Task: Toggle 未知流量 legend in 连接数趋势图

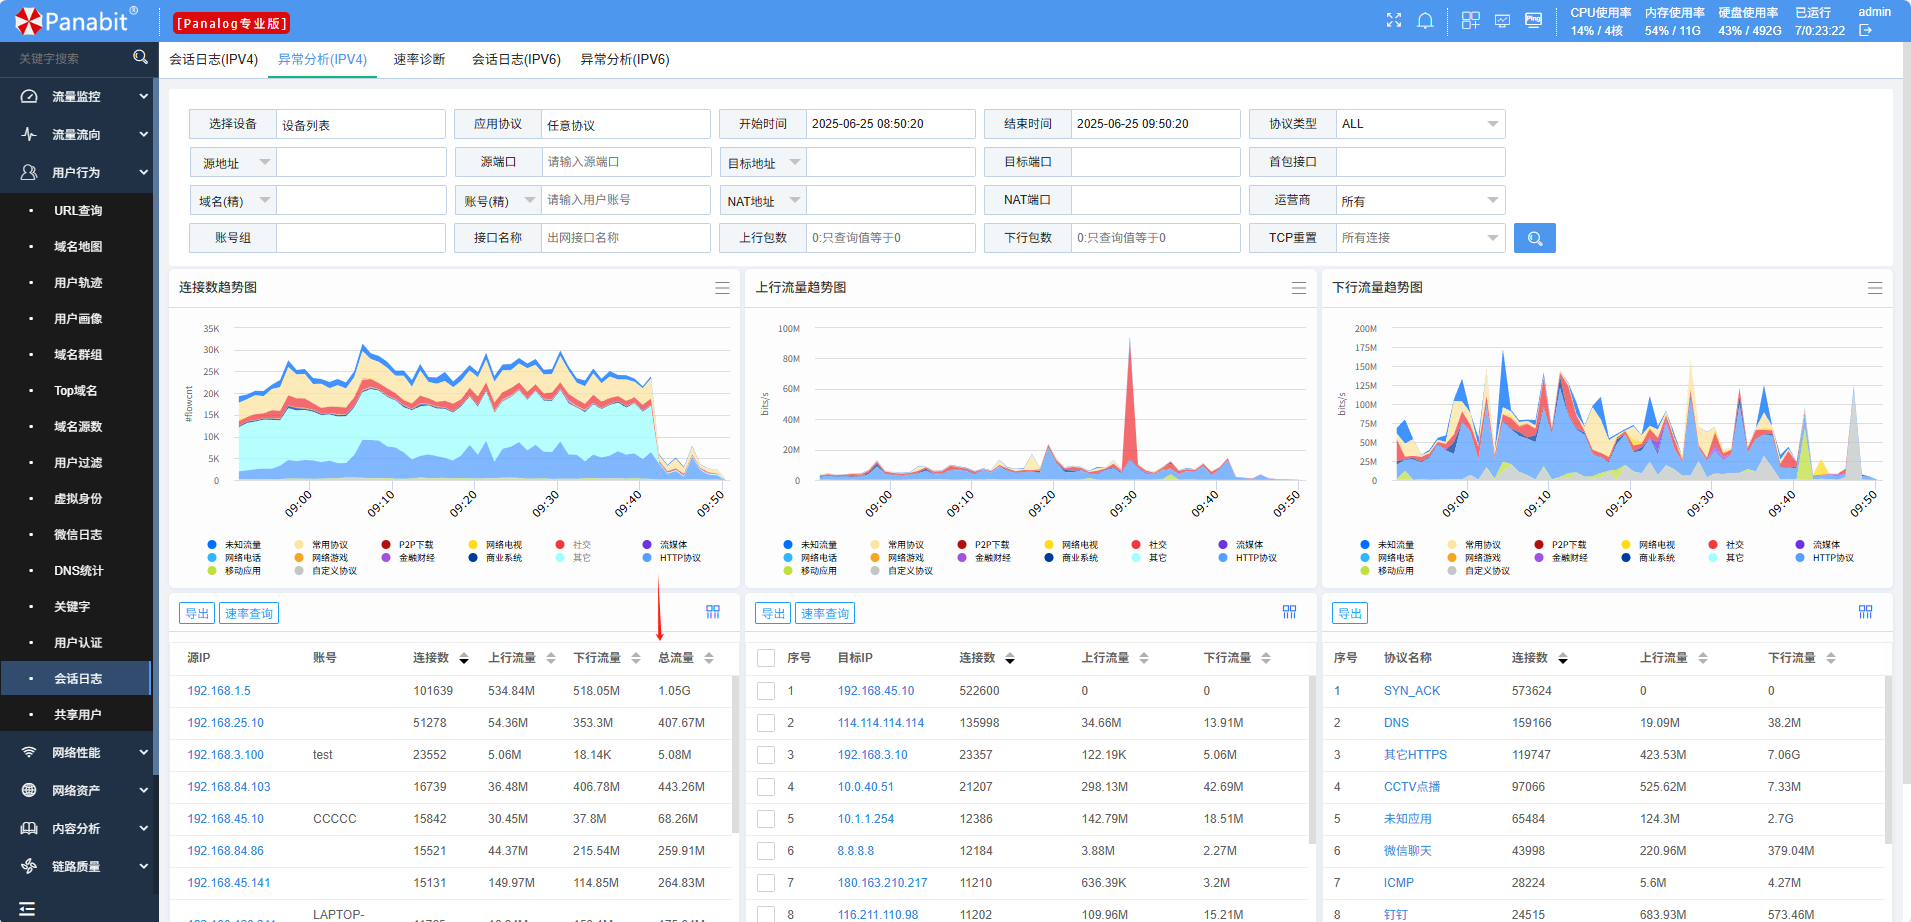Action: [234, 545]
